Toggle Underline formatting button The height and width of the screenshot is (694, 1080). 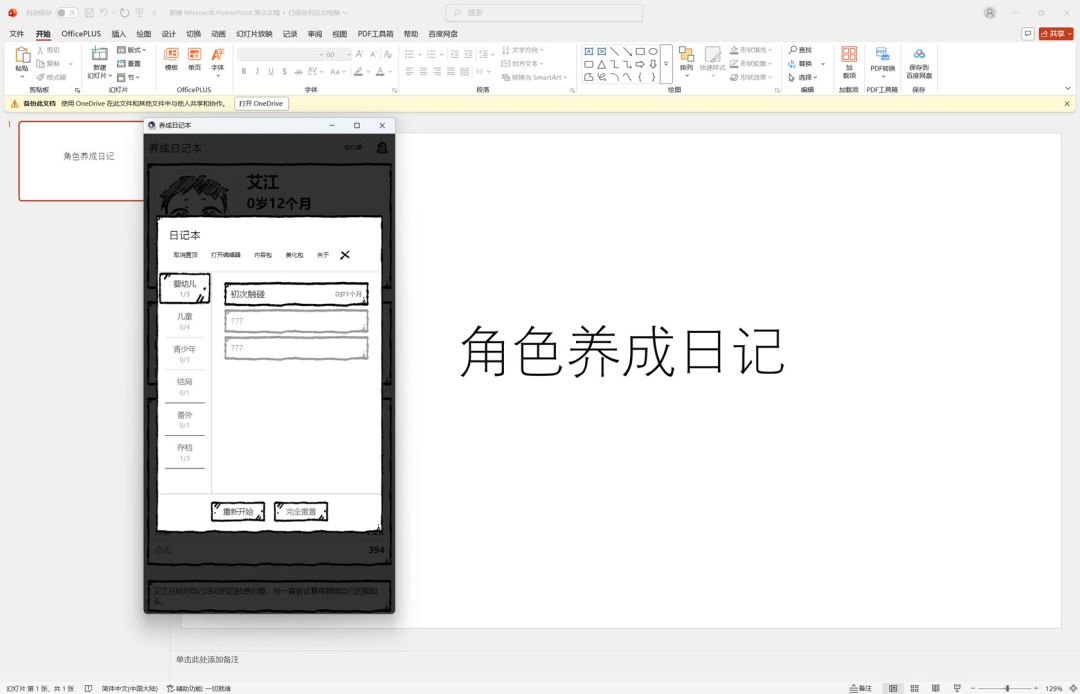[271, 71]
